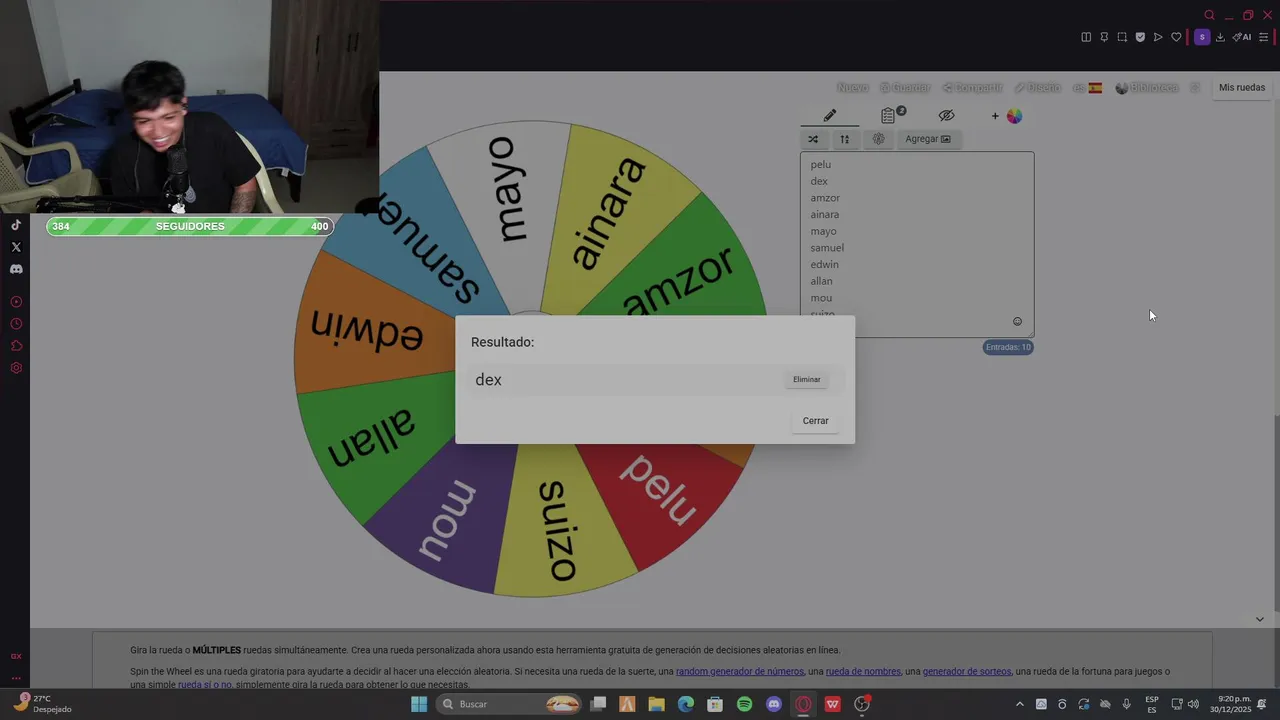The width and height of the screenshot is (1280, 720).
Task: Open Spotify from the taskbar
Action: [744, 704]
